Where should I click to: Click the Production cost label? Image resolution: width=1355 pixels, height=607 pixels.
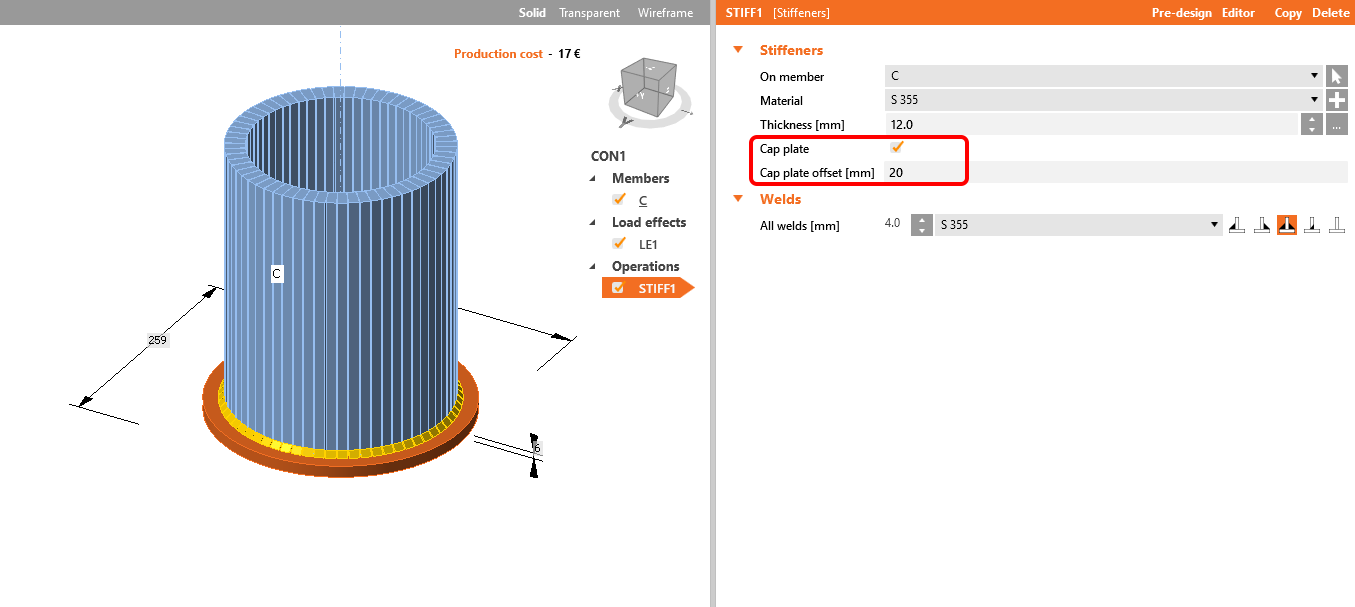[x=498, y=54]
